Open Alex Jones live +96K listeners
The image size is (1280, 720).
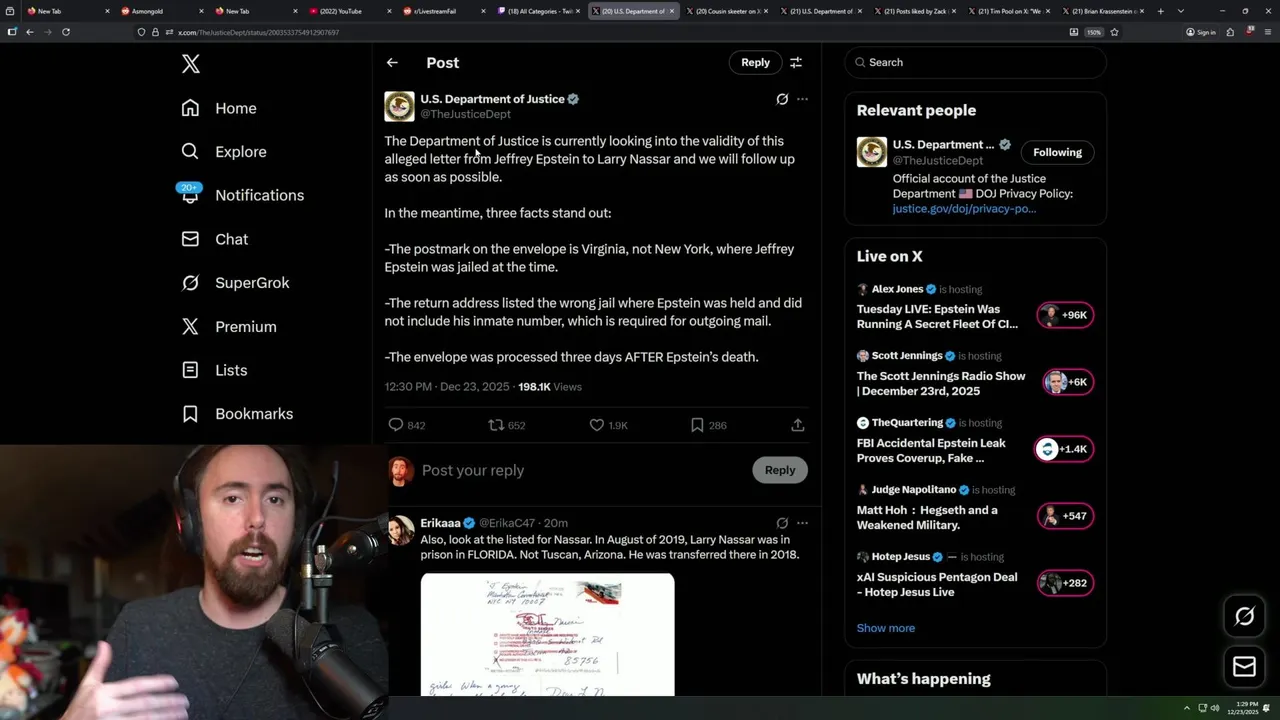[1067, 315]
